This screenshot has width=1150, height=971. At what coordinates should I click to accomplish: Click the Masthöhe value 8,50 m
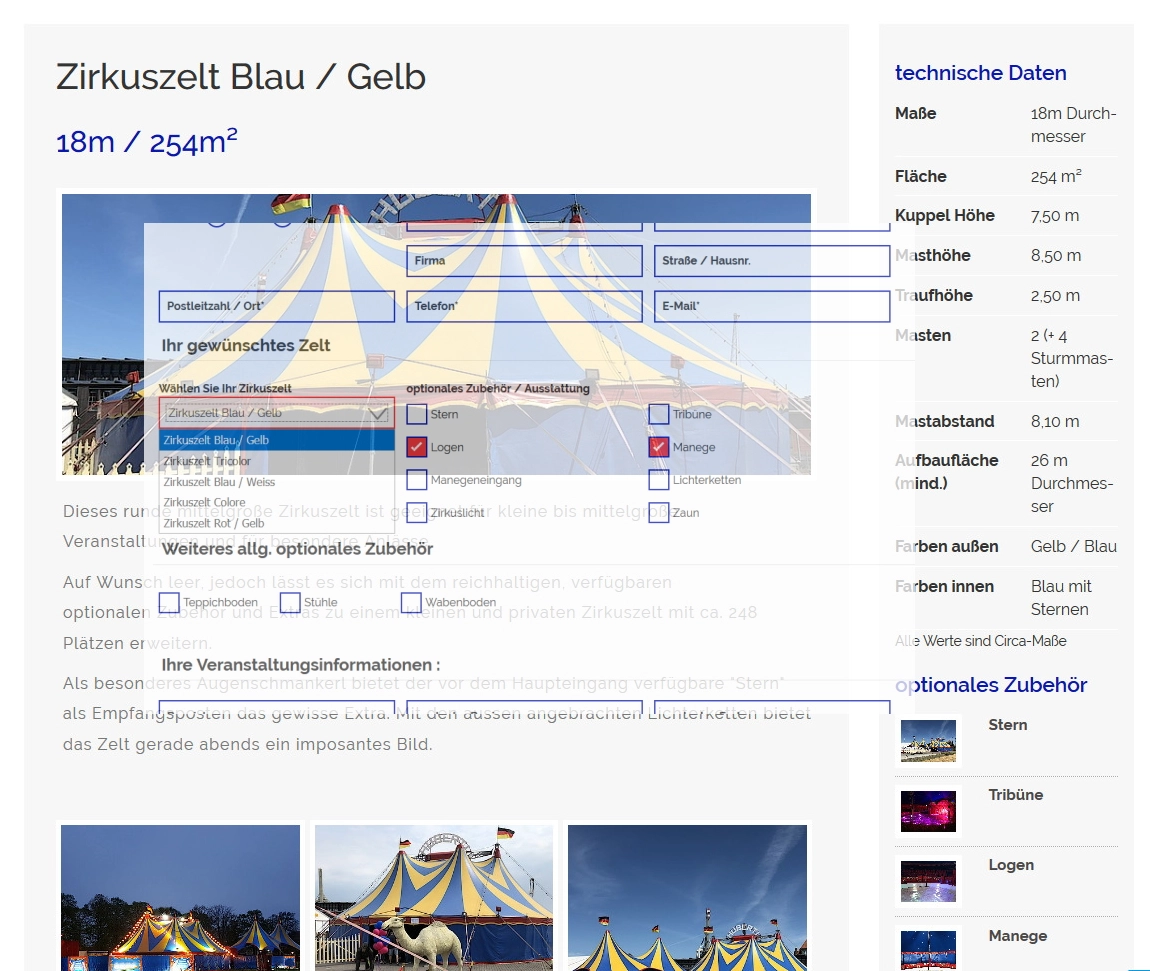coord(1055,255)
